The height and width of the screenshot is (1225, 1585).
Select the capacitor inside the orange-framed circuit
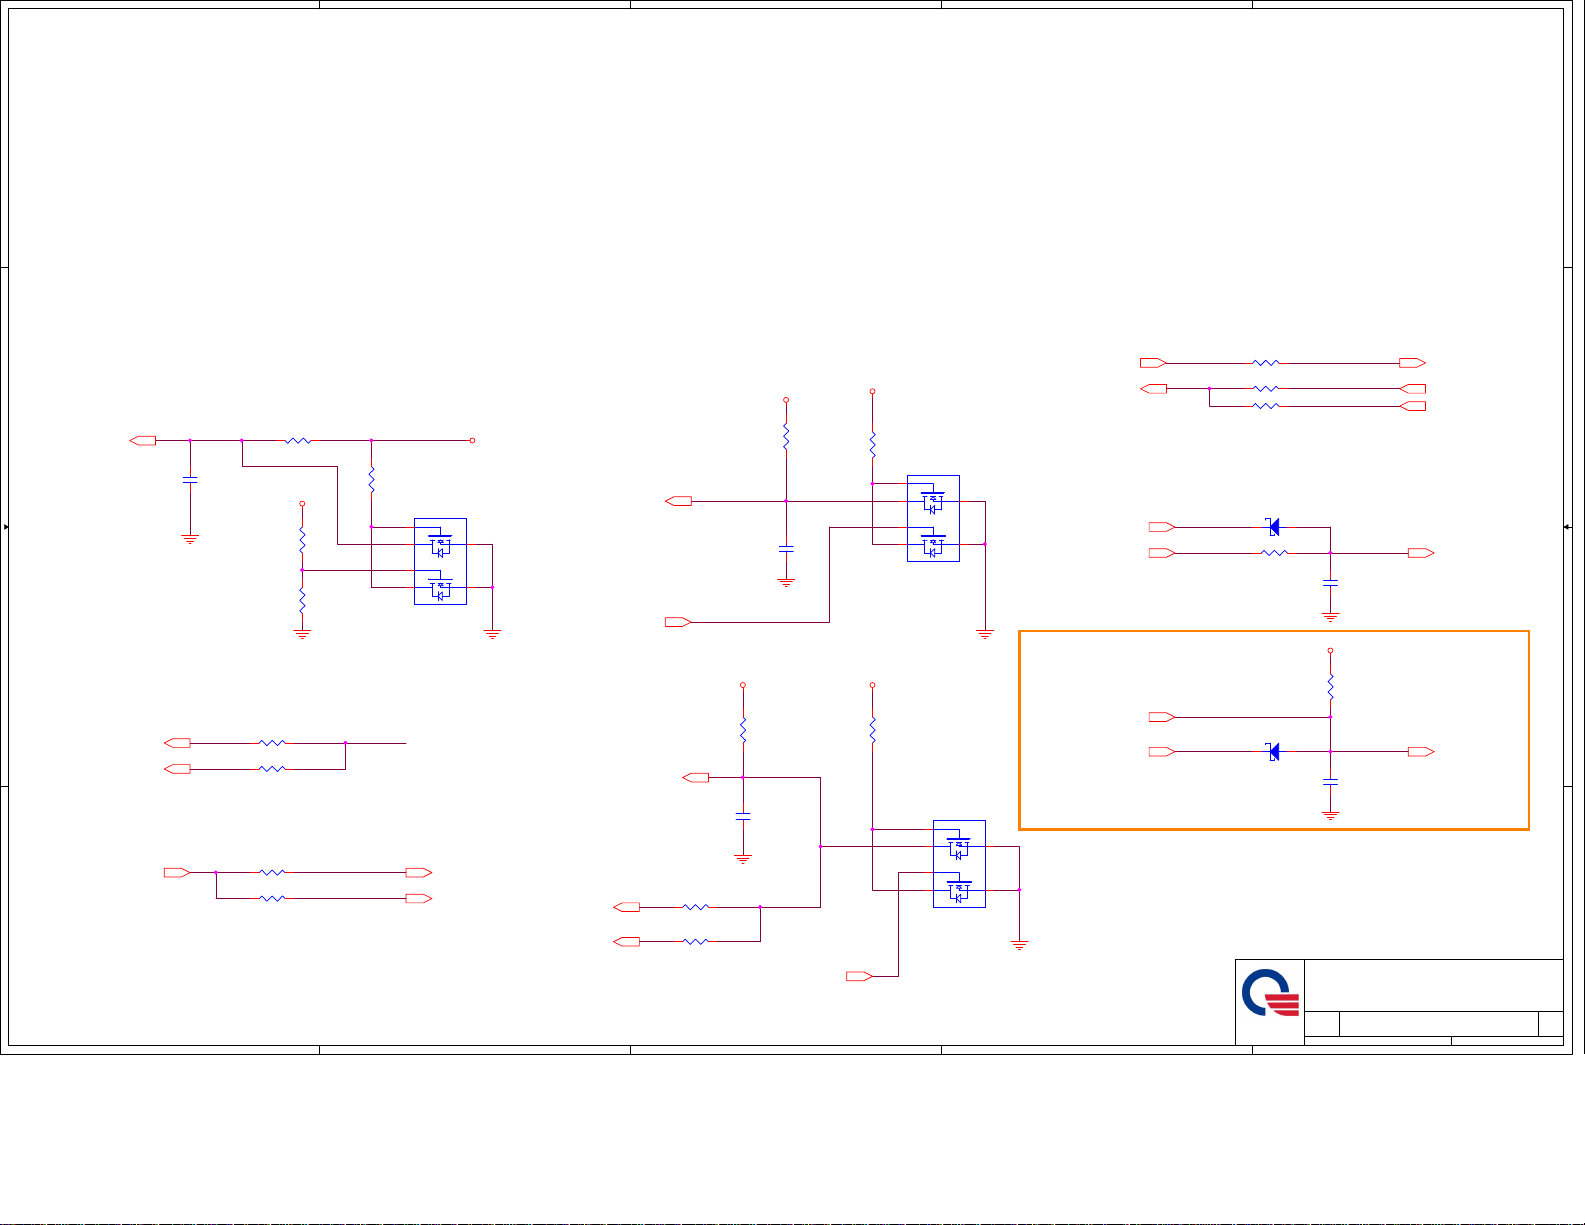pyautogui.click(x=1330, y=781)
